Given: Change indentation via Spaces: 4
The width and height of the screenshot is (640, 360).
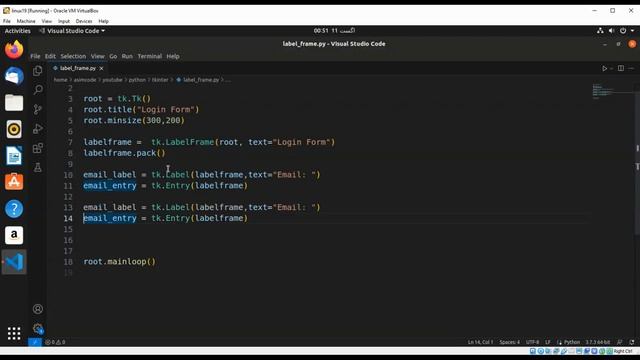Looking at the screenshot, I should click(509, 342).
